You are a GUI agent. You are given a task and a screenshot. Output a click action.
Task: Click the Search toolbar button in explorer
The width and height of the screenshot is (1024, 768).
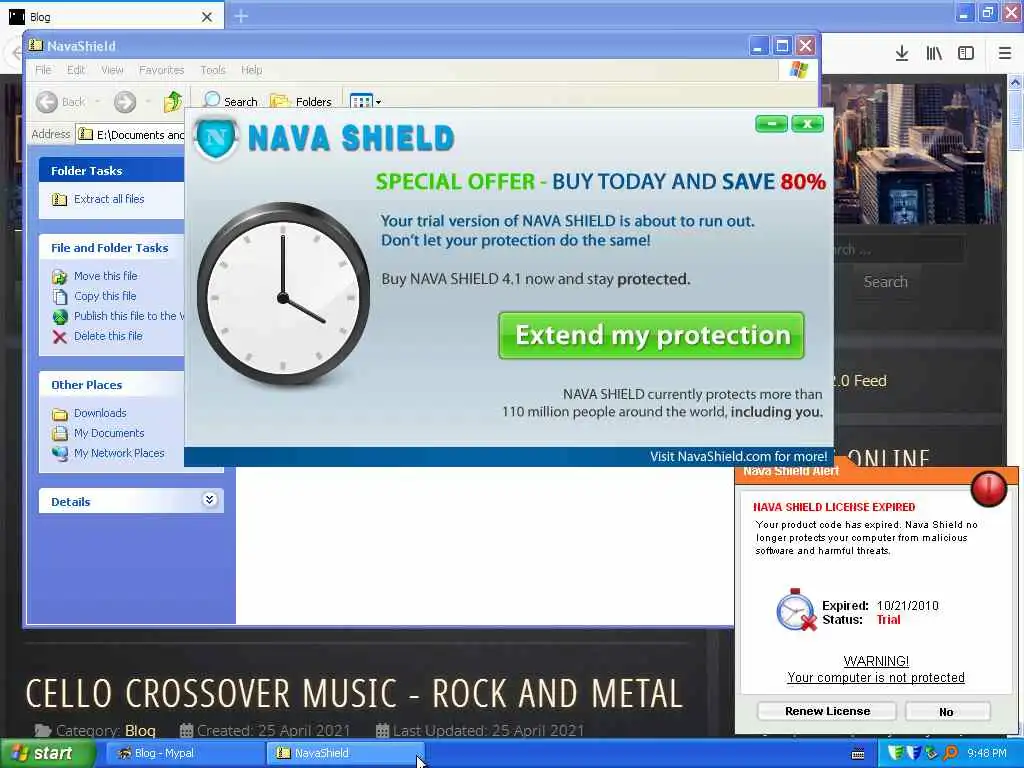coord(230,101)
